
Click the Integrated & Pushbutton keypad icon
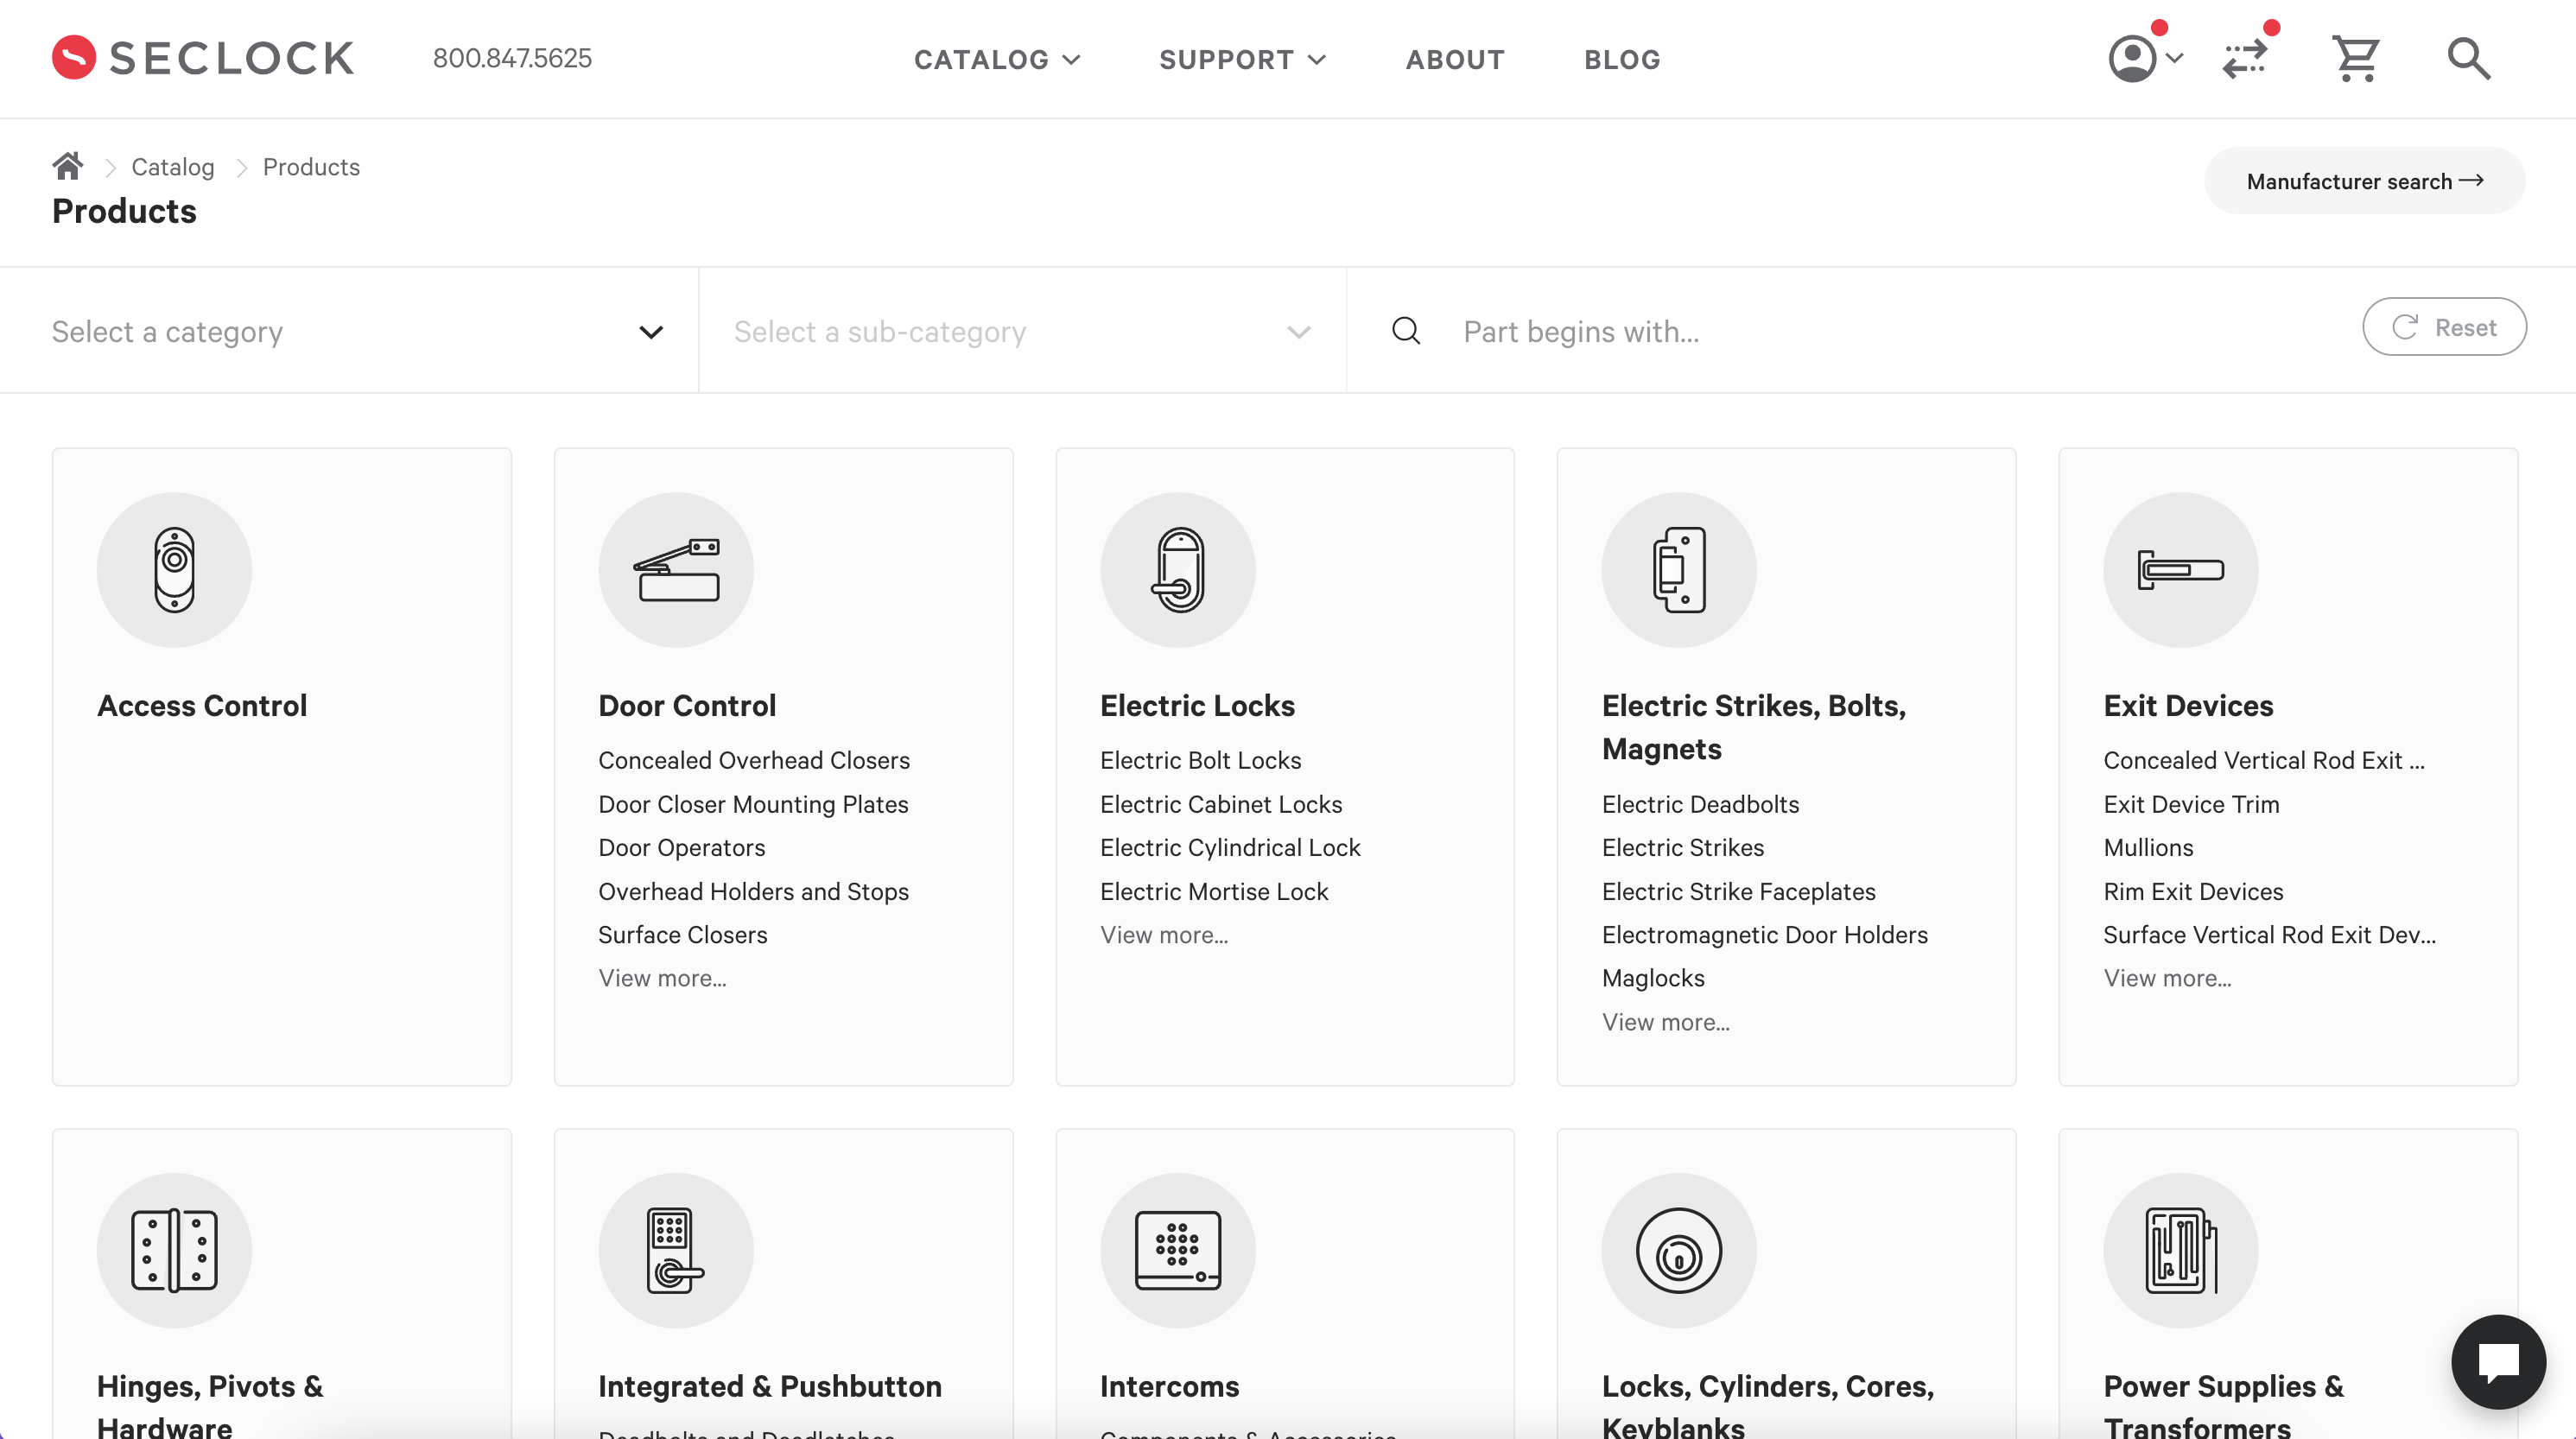pyautogui.click(x=676, y=1250)
